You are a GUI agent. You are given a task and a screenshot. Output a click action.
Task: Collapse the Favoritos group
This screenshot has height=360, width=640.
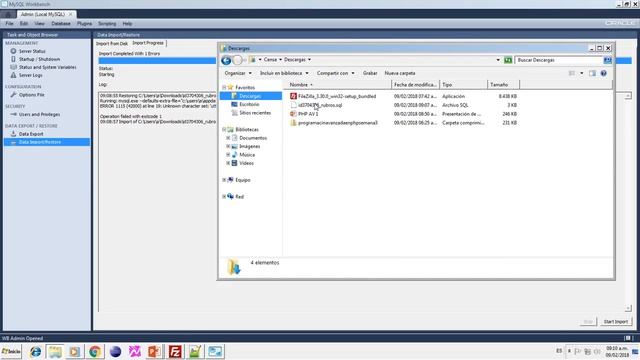click(x=224, y=87)
